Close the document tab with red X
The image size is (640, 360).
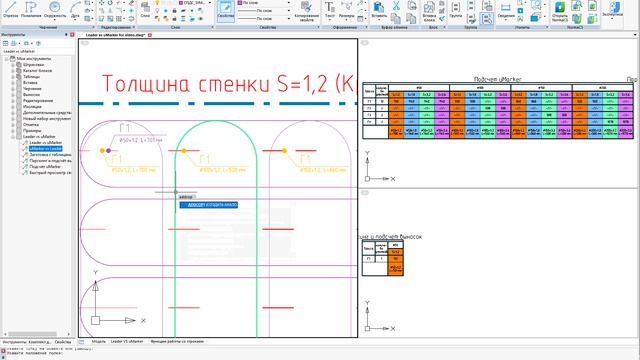150,35
